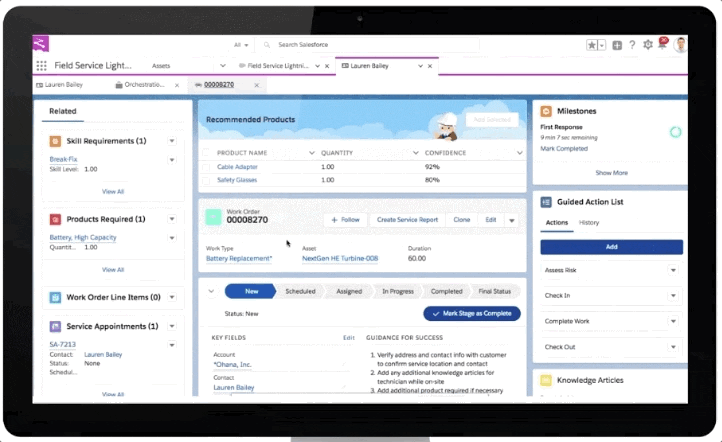Click Mark Stage as Complete button
722x442 pixels.
[x=472, y=314]
